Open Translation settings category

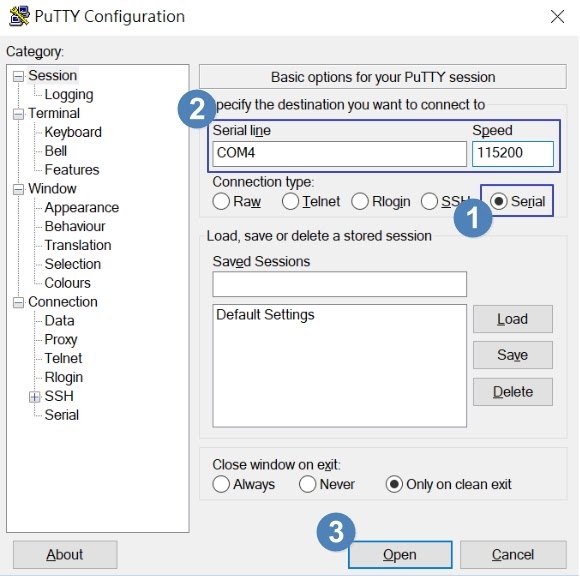coord(78,245)
